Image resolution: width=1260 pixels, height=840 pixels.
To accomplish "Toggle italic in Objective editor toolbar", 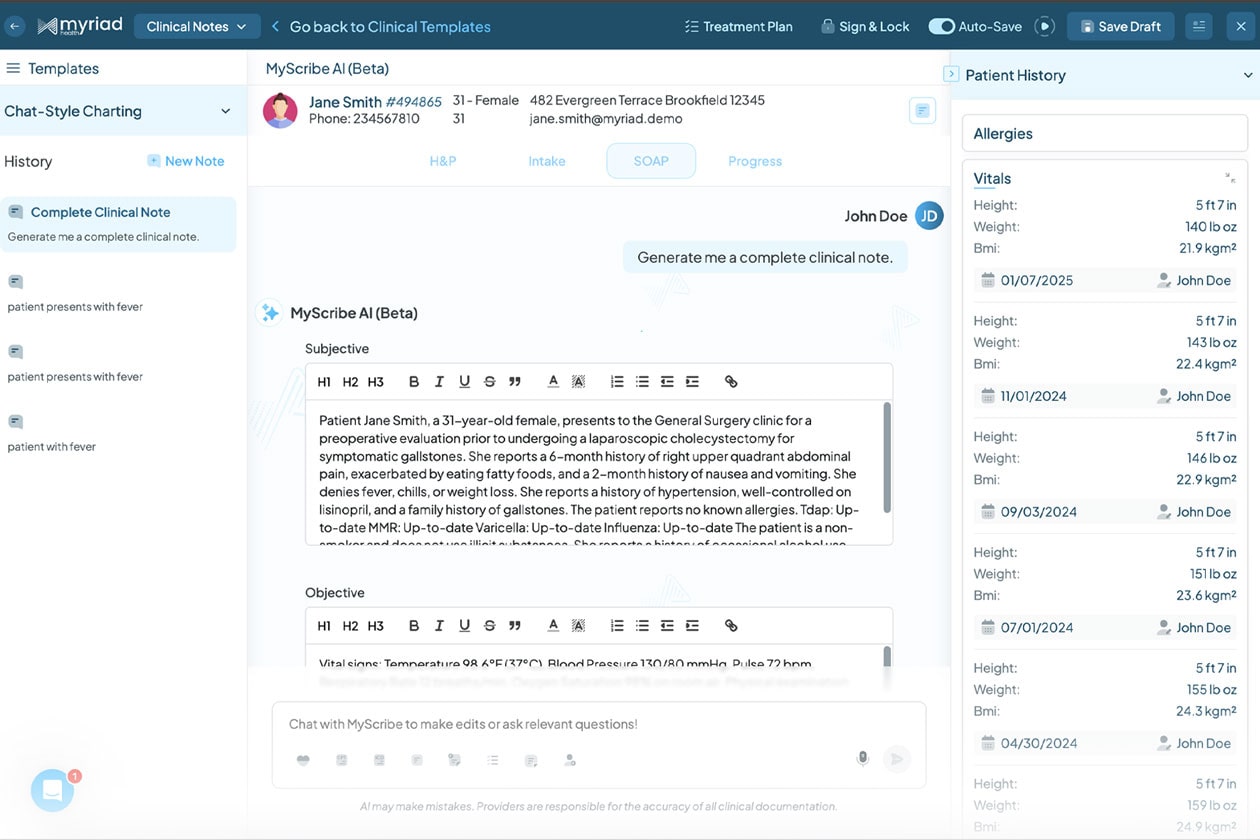I will click(439, 626).
